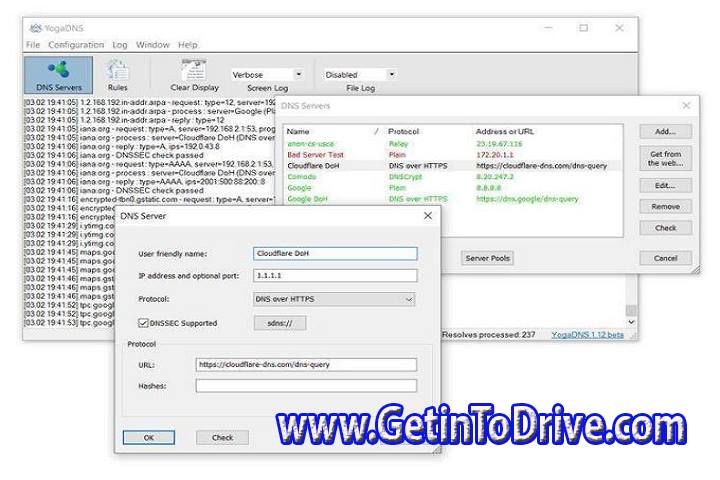Click the Check button in DNS Servers window

point(665,228)
